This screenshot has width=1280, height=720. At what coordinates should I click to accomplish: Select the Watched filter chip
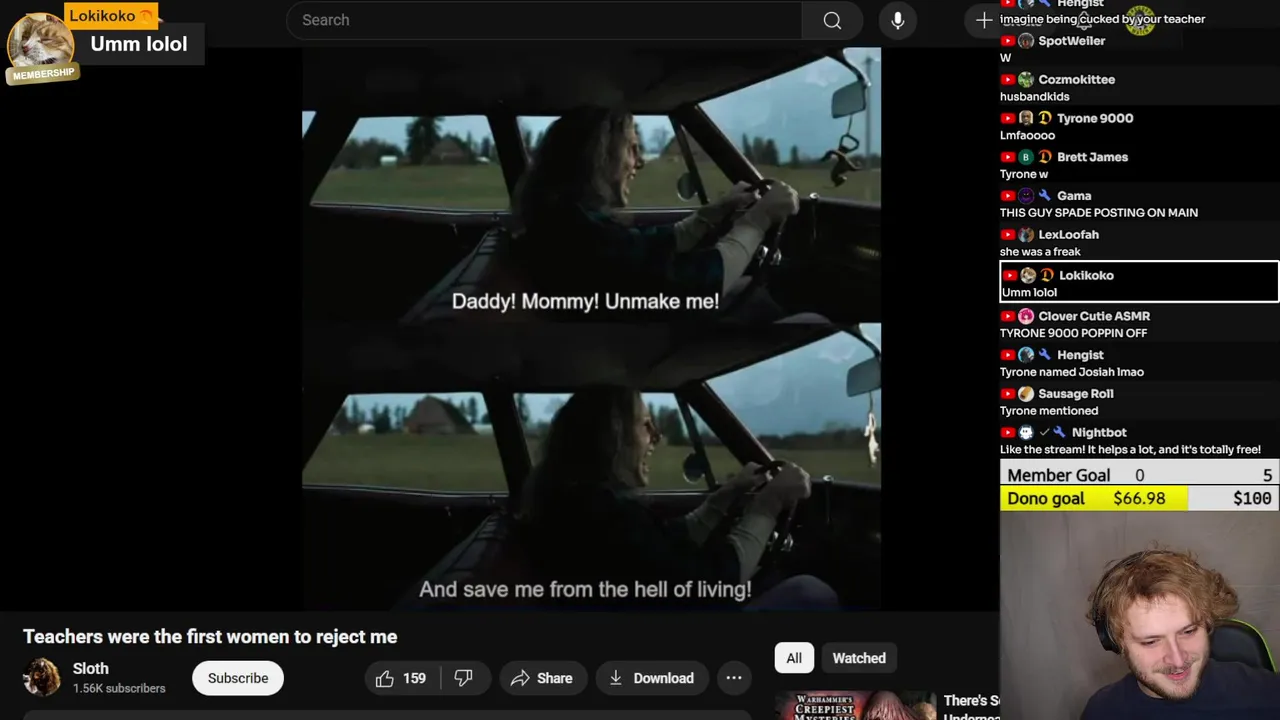(859, 658)
